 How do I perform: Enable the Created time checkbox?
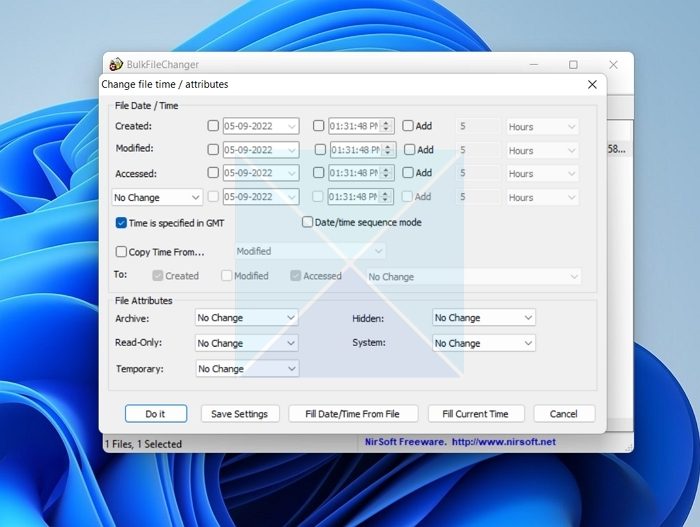coord(318,126)
